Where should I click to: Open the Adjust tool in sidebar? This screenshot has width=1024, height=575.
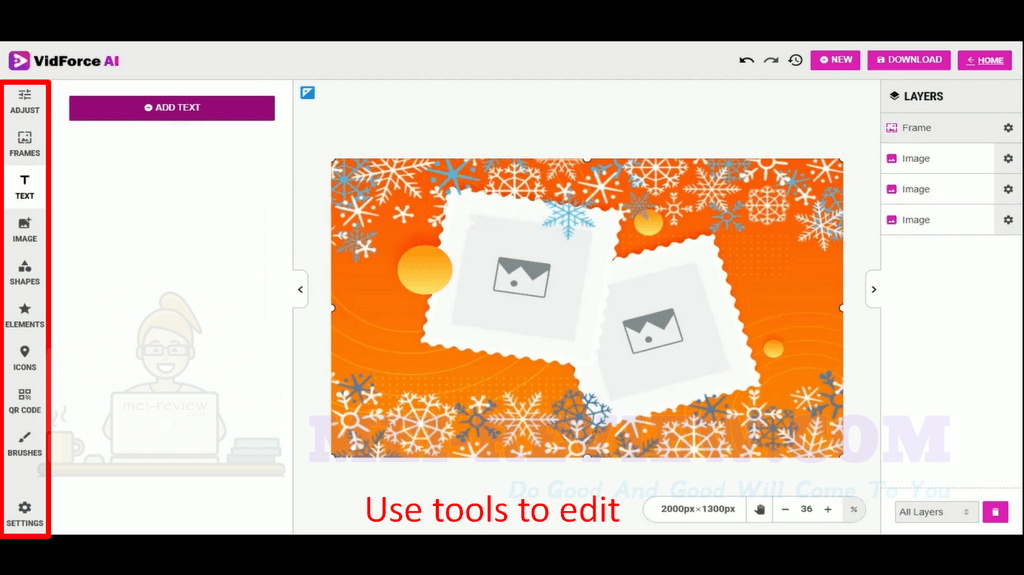25,101
